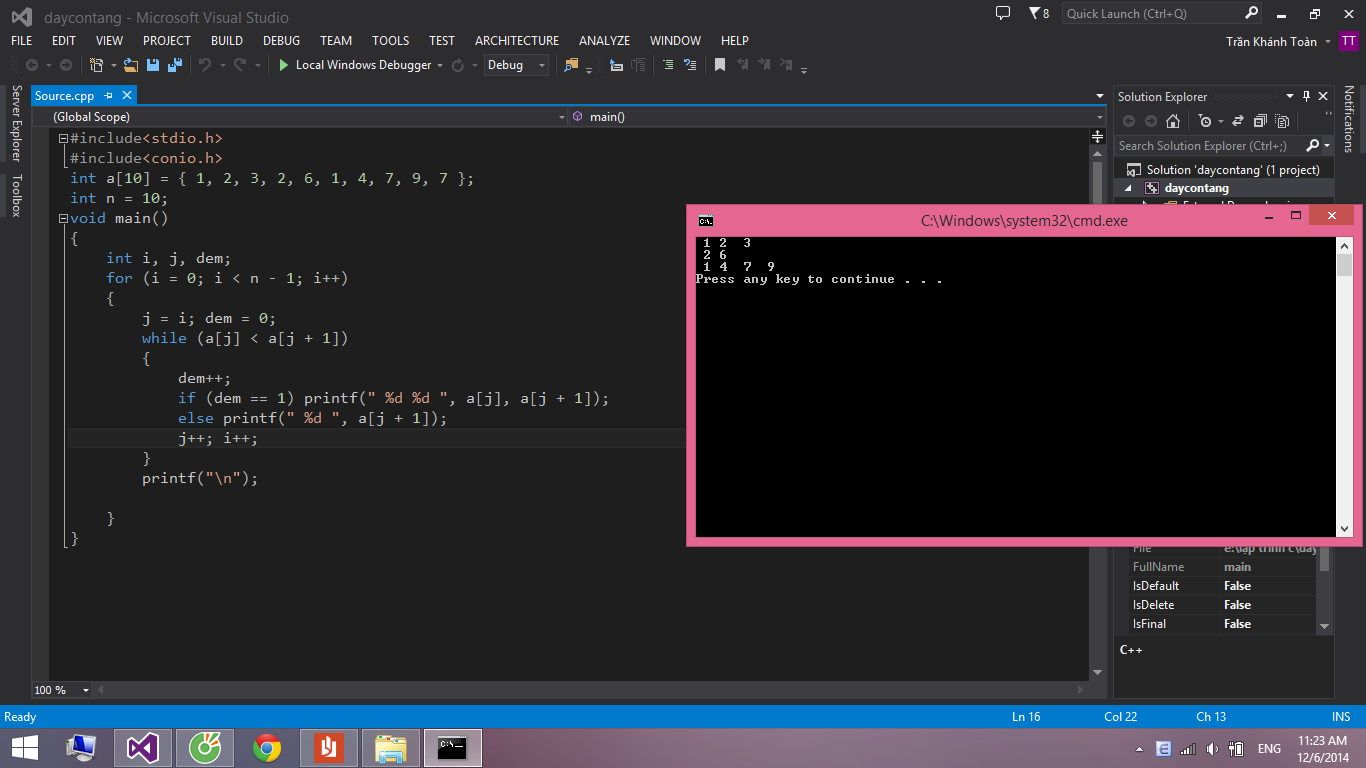Click the Trần Khánh Toàn account name
Viewport: 1366px width, 768px height.
[1271, 42]
